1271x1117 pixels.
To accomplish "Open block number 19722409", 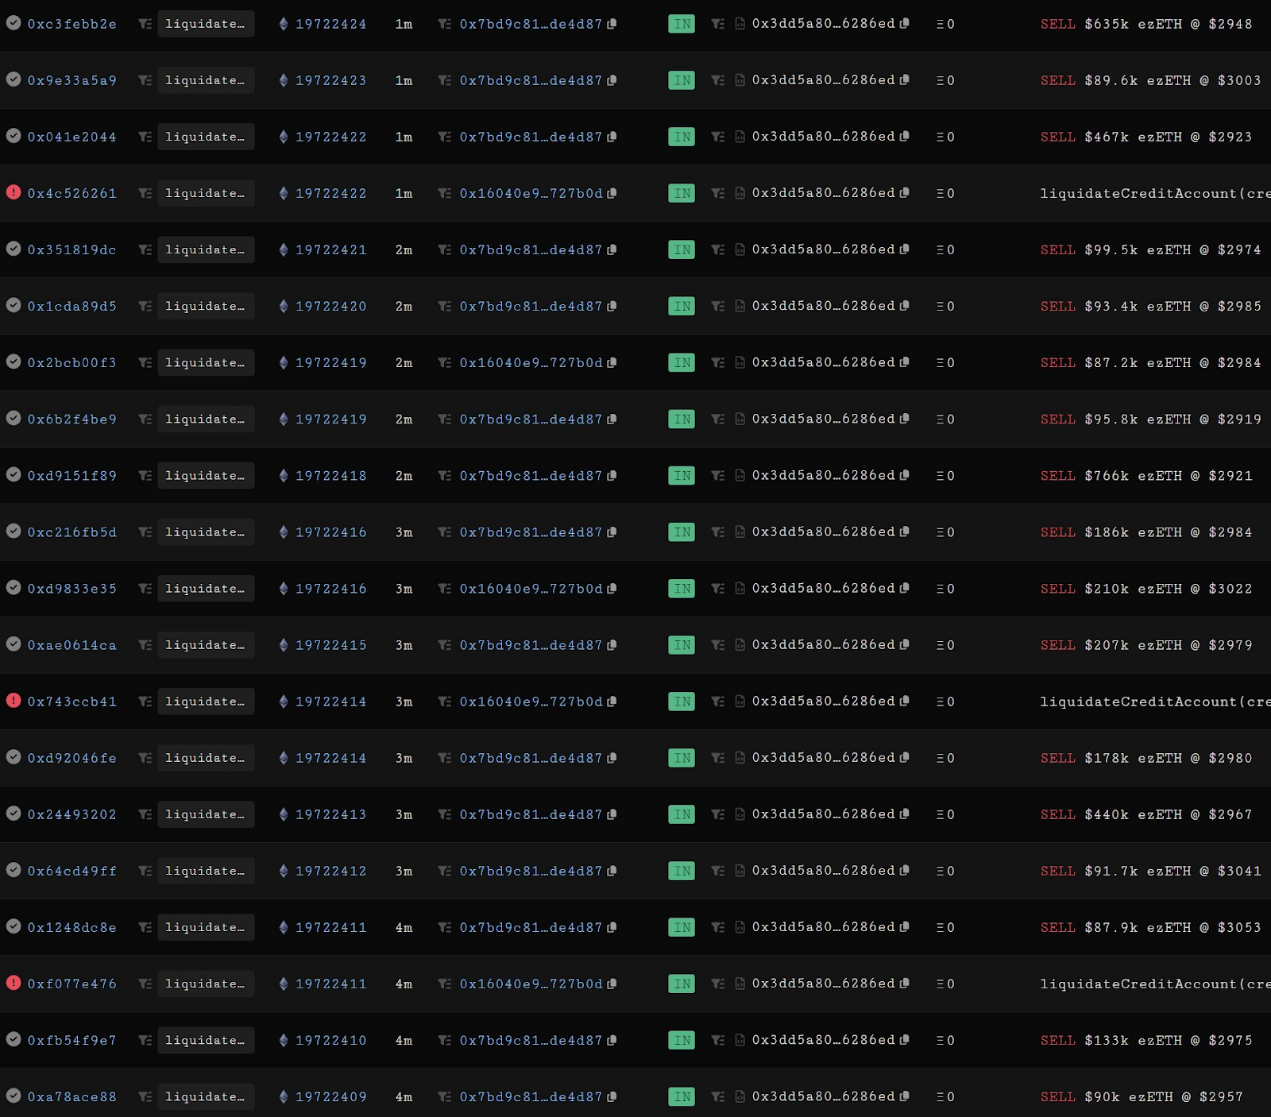I will coord(331,1097).
